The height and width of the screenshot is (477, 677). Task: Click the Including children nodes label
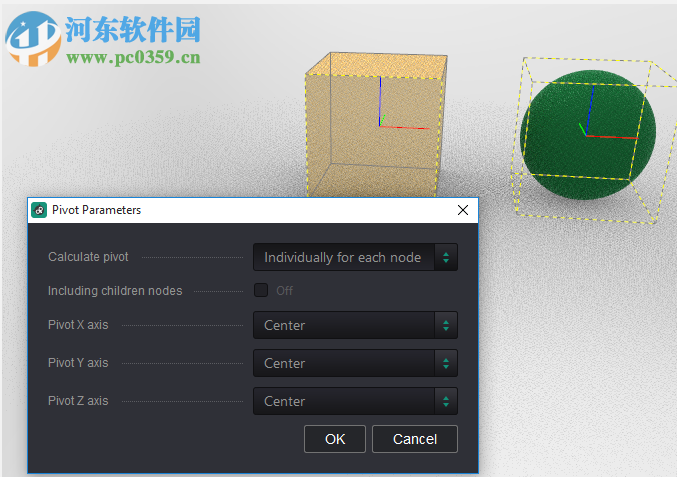(115, 291)
